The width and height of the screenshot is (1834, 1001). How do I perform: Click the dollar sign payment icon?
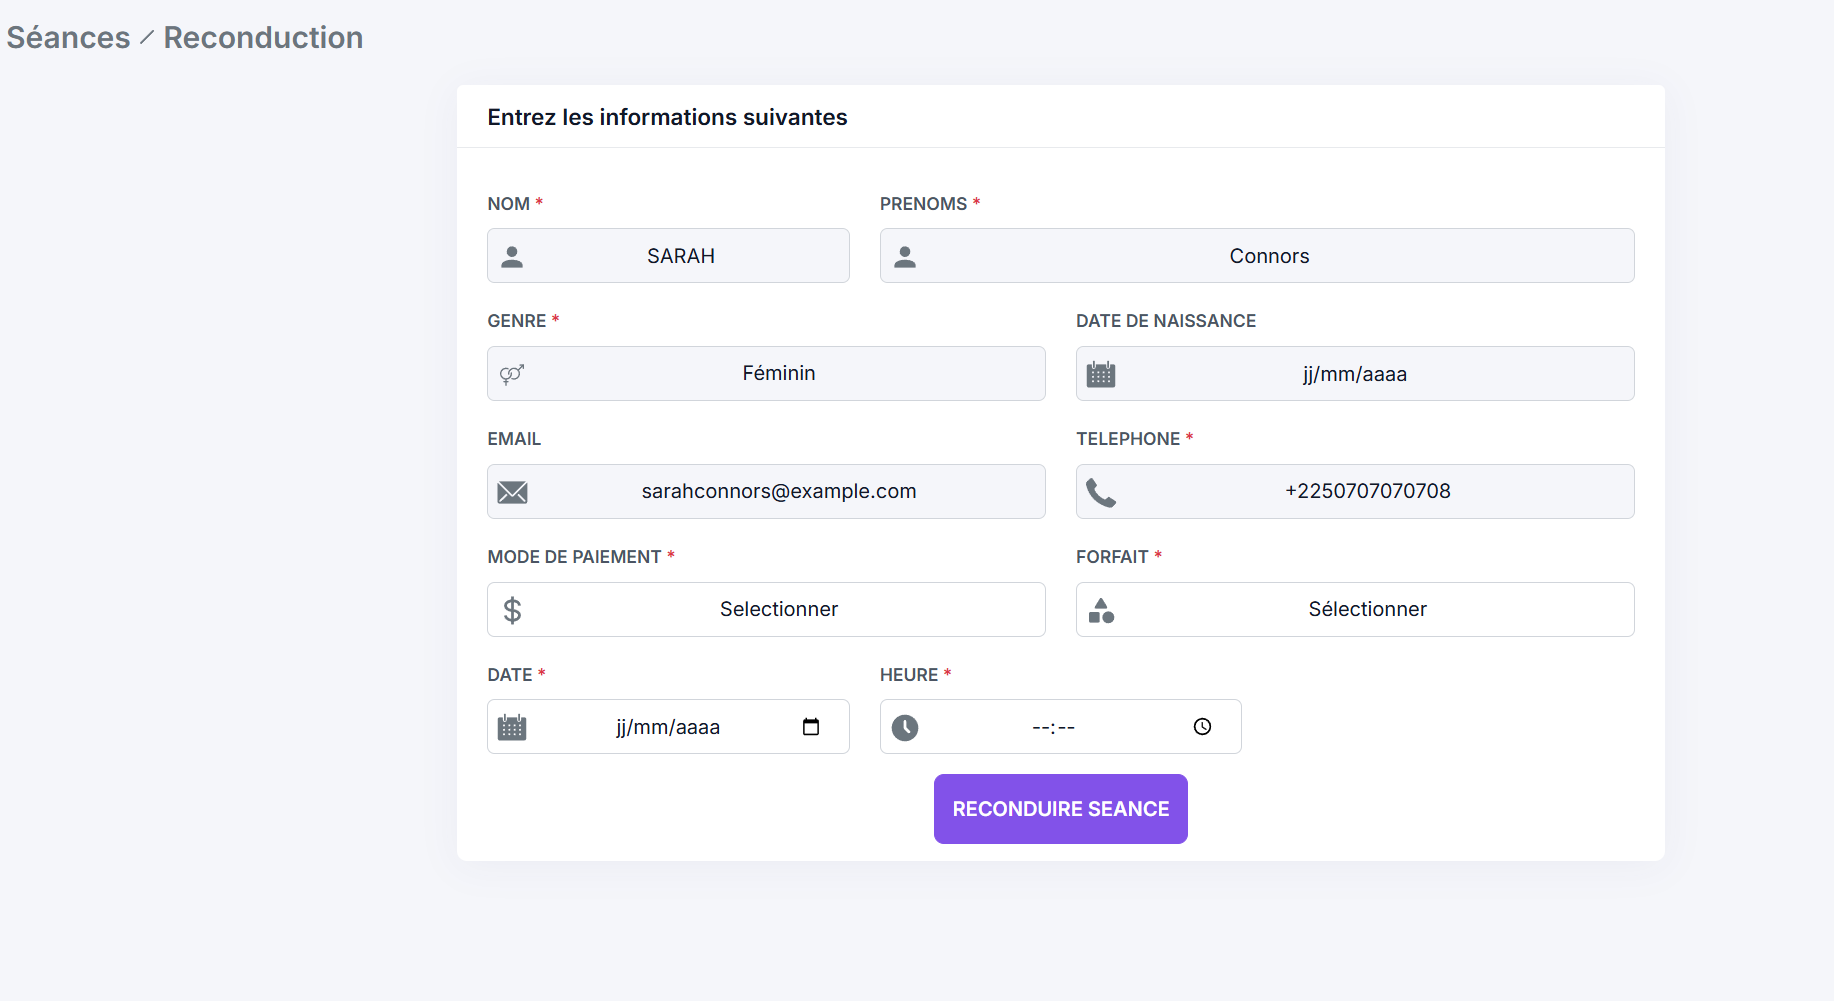(512, 610)
